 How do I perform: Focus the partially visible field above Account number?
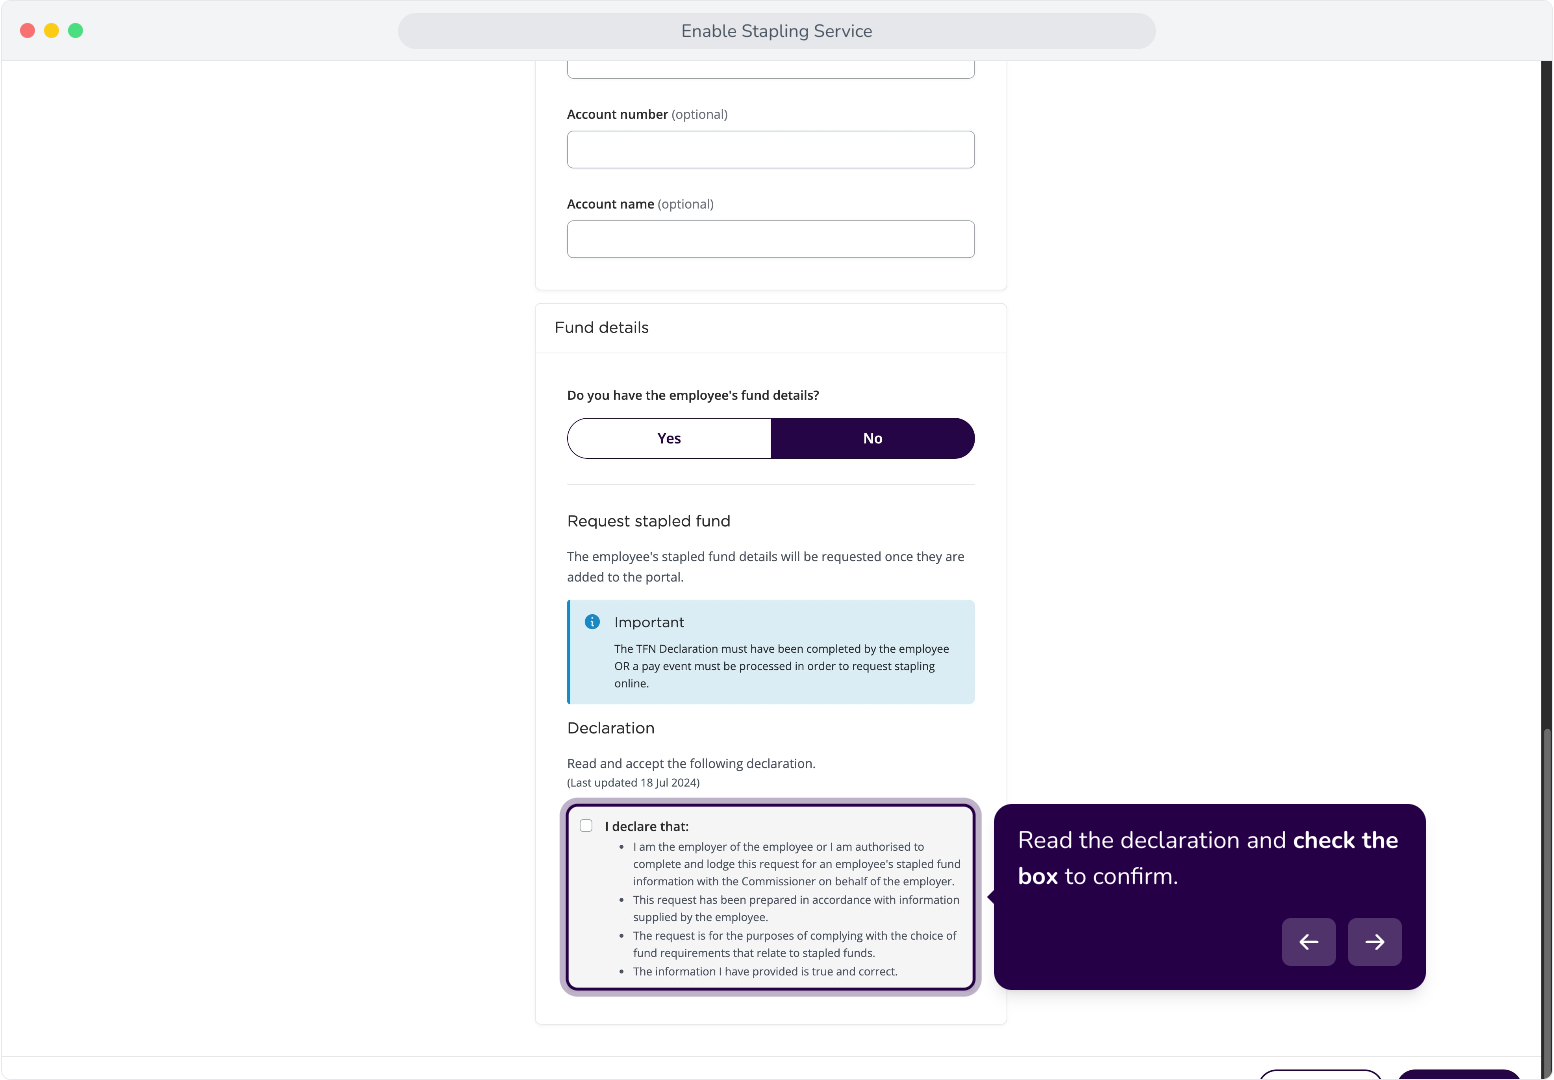(x=771, y=69)
